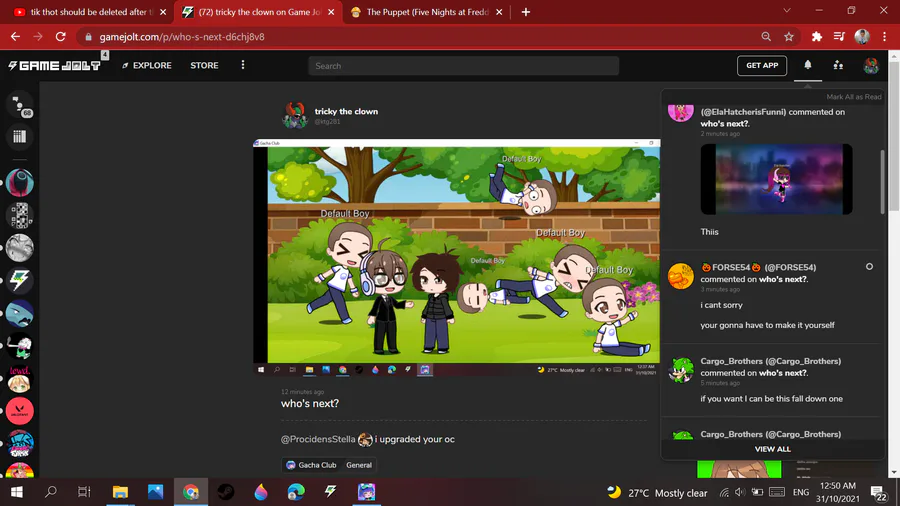The height and width of the screenshot is (506, 900).
Task: Open Chrome's zoom magnifier icon
Action: point(766,37)
